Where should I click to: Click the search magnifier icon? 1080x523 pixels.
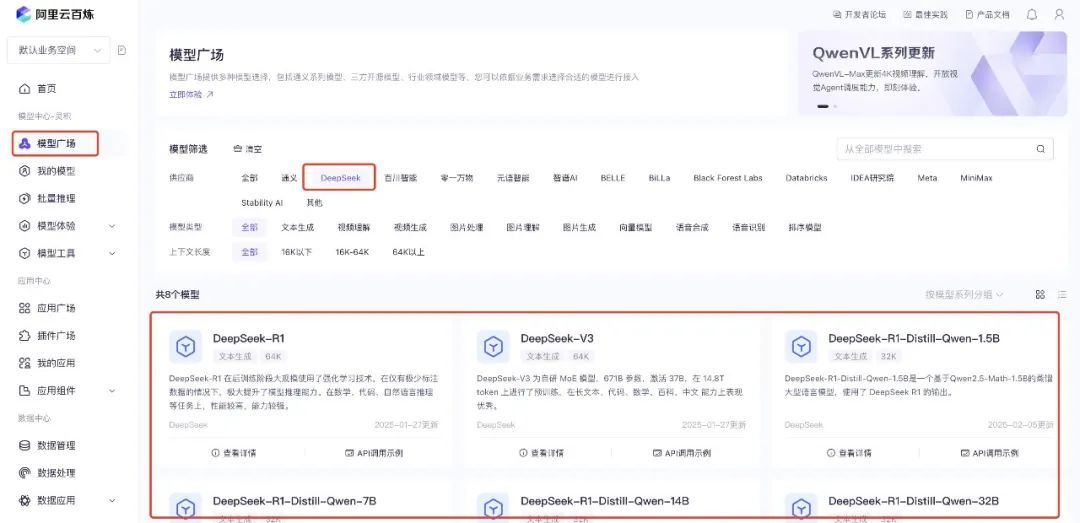point(1041,149)
